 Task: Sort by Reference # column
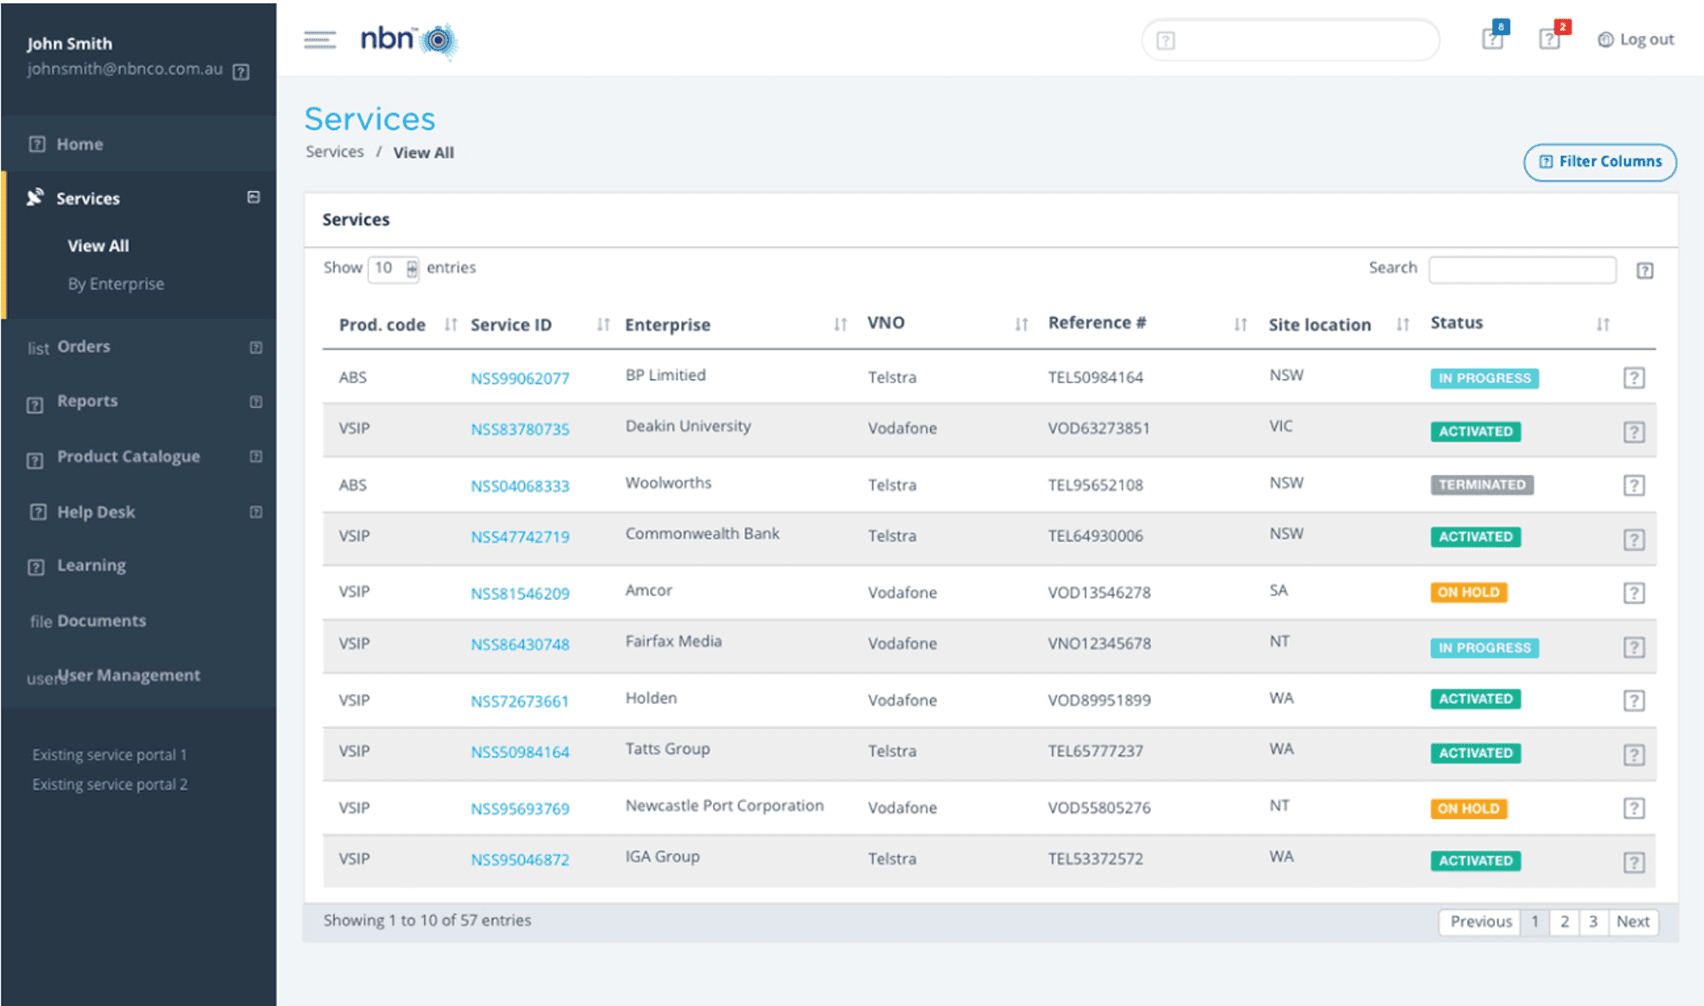point(1240,324)
